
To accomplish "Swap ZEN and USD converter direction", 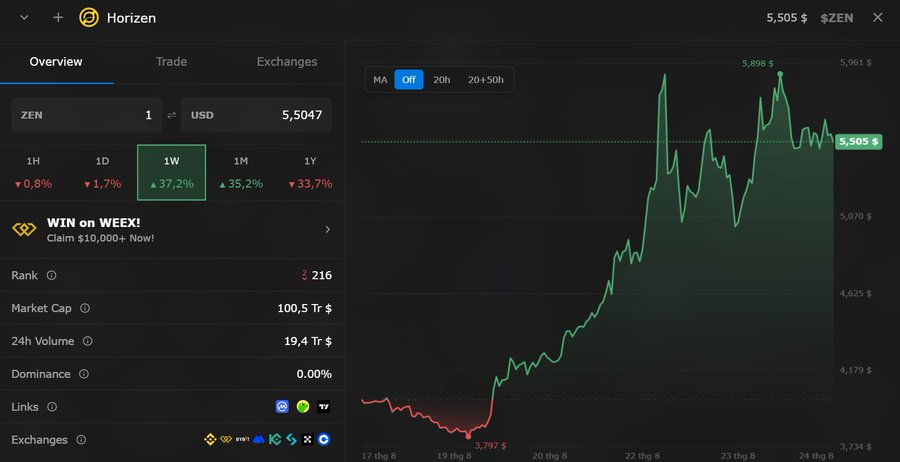I will click(x=171, y=115).
